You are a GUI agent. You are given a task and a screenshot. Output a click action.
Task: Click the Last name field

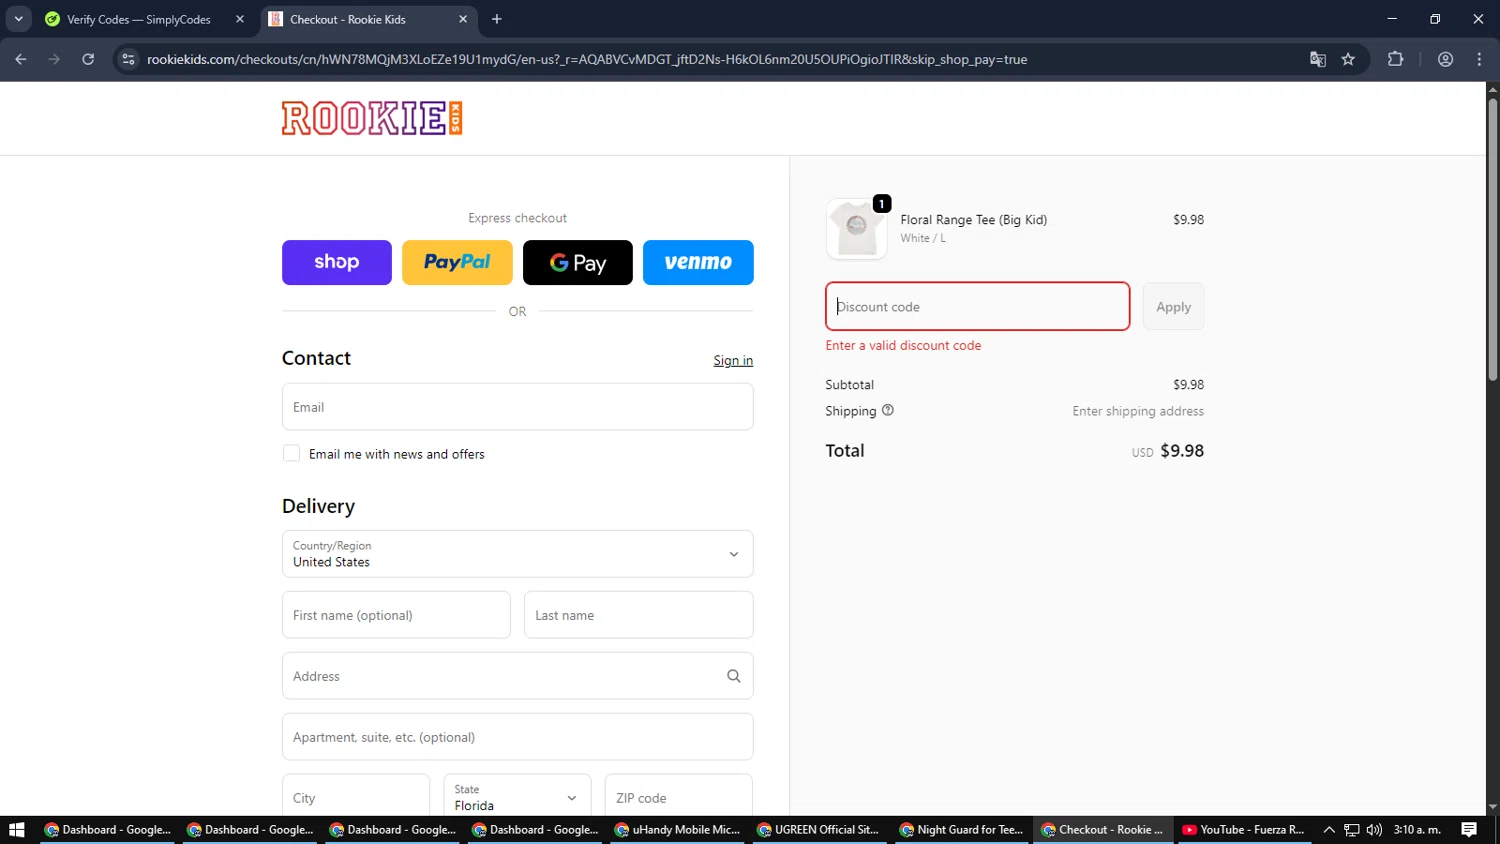coord(639,615)
